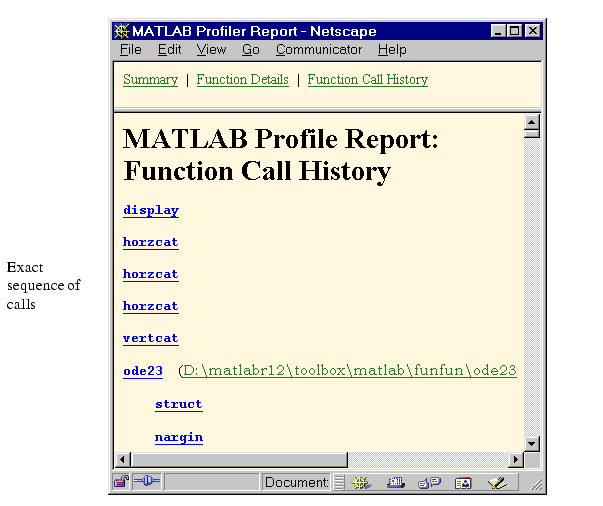Open the Summary report link
This screenshot has height=506, width=603.
(150, 80)
